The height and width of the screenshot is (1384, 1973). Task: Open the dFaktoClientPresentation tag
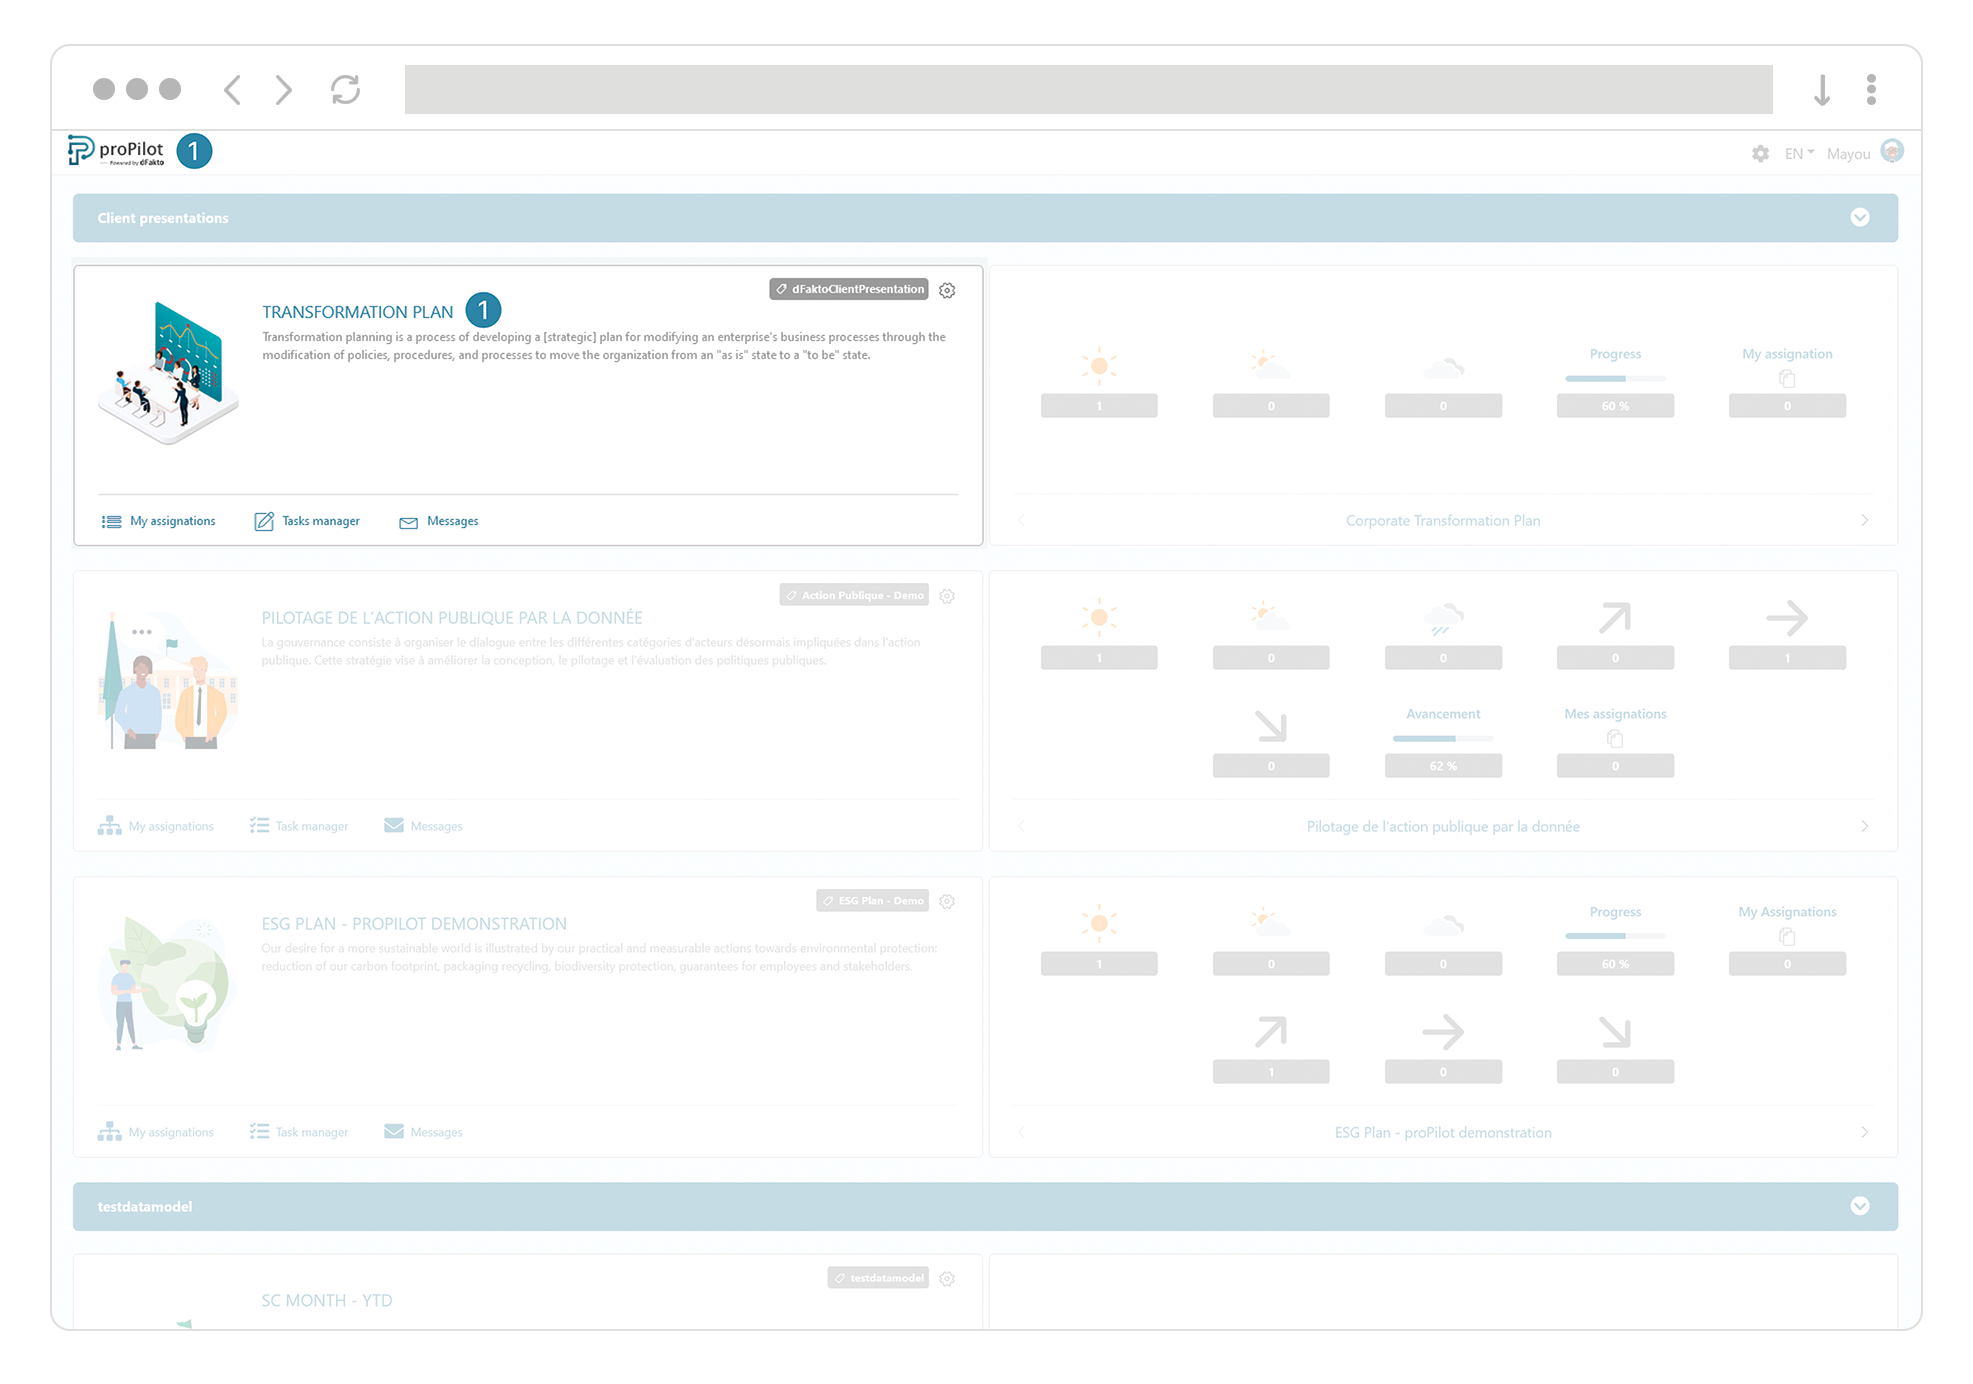(849, 289)
